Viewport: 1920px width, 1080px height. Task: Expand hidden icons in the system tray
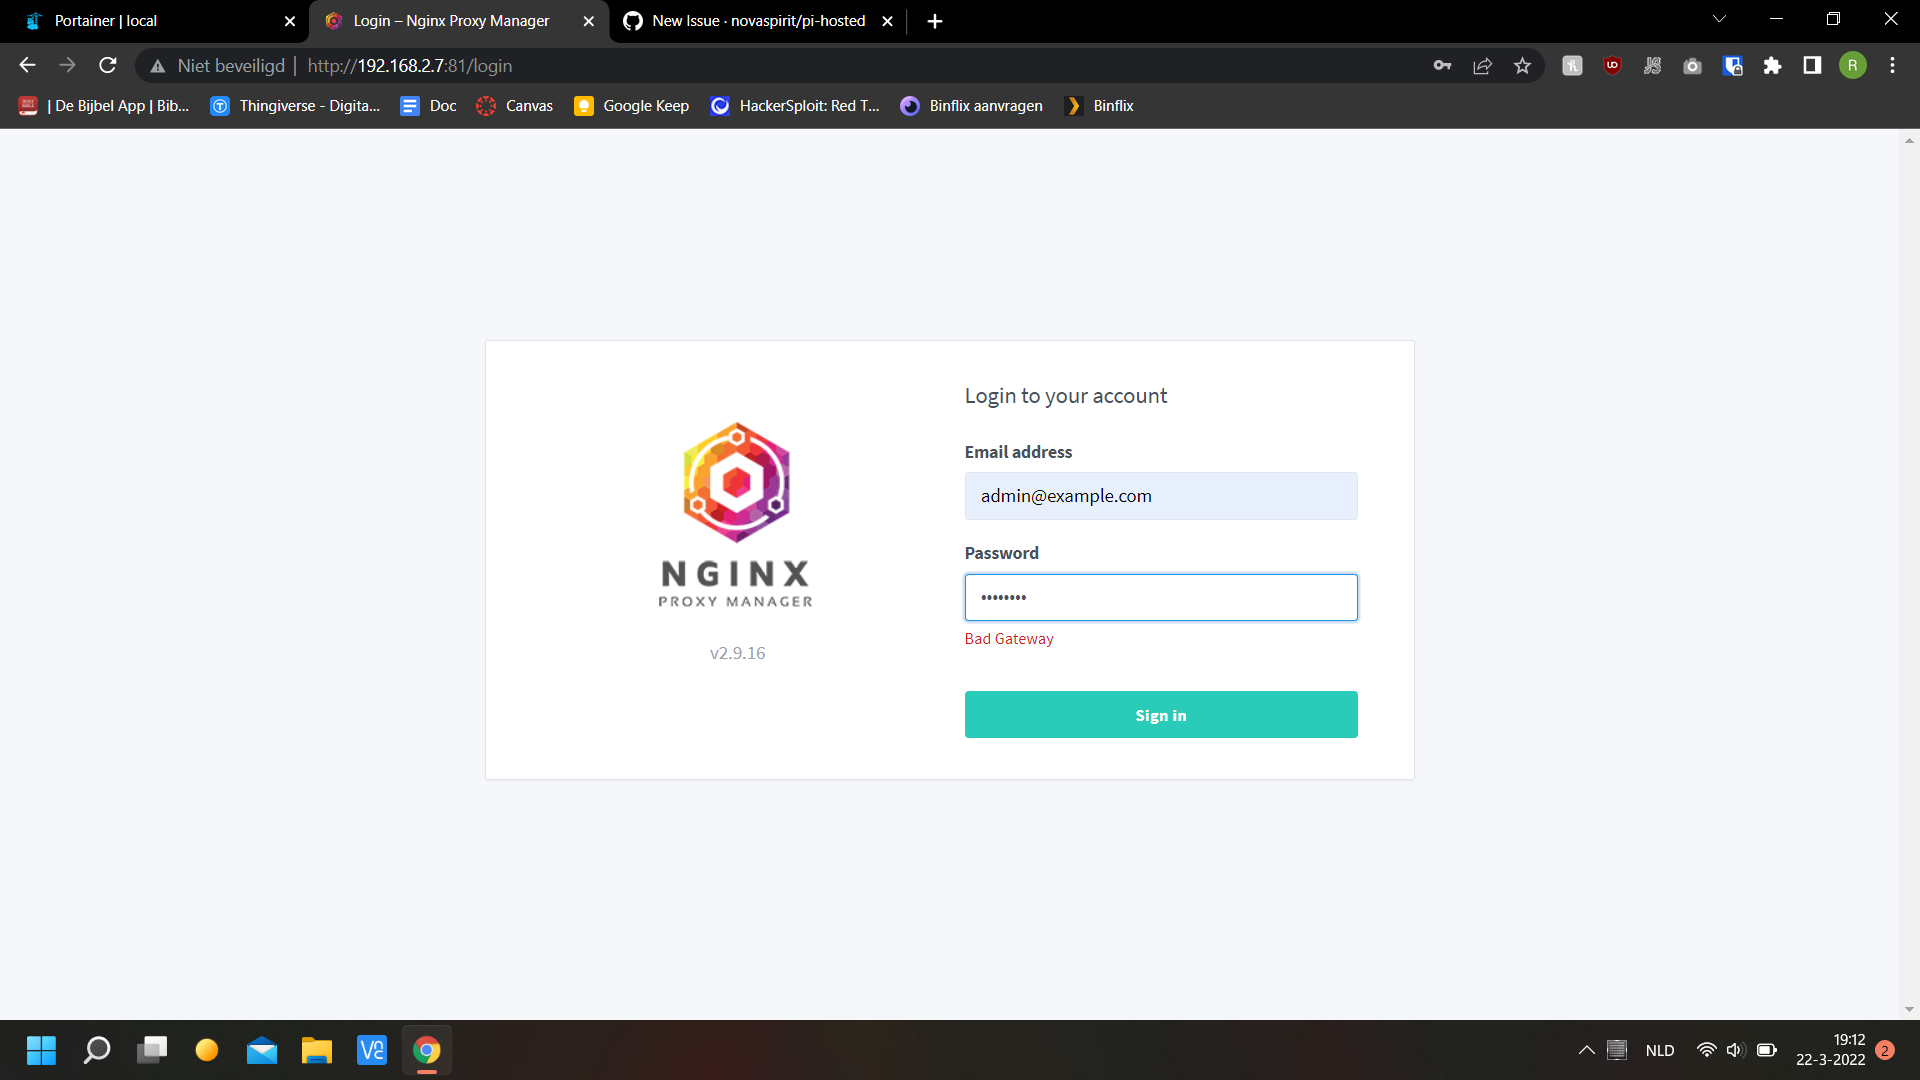click(1585, 1050)
